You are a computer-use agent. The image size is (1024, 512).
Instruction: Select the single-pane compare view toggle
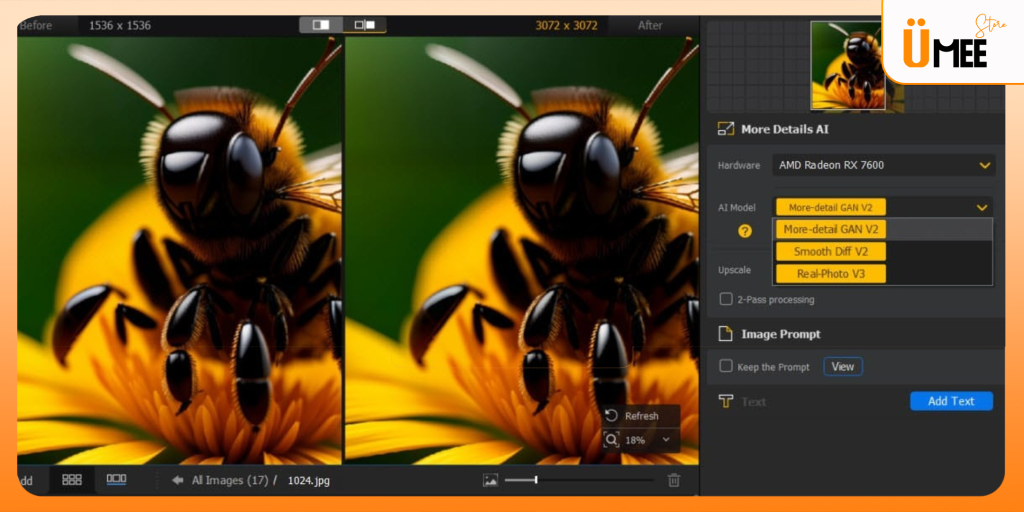tap(322, 25)
